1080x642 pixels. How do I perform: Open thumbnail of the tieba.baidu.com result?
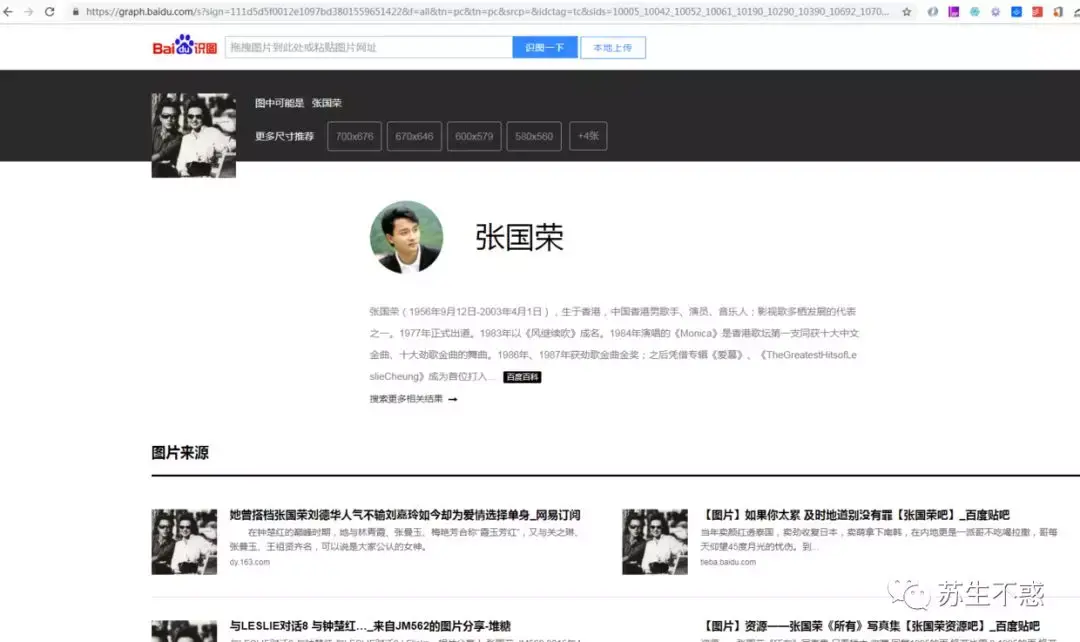(x=654, y=541)
